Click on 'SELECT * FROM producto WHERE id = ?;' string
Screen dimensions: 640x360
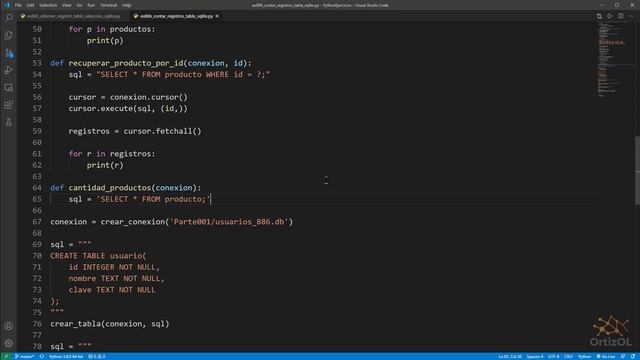coord(183,74)
